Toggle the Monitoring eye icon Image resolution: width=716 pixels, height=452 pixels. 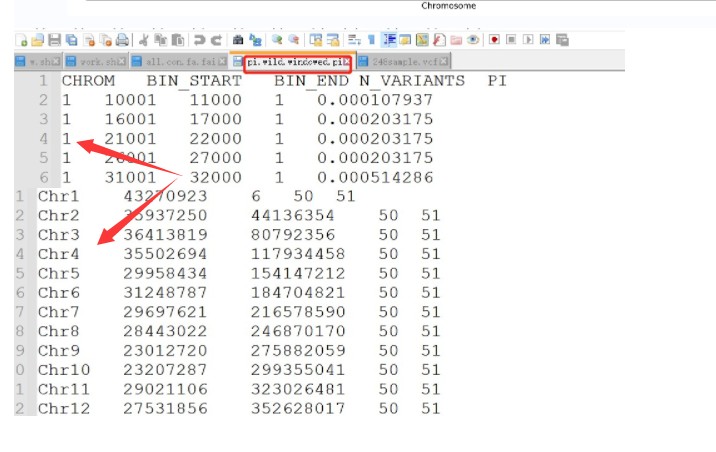click(473, 40)
